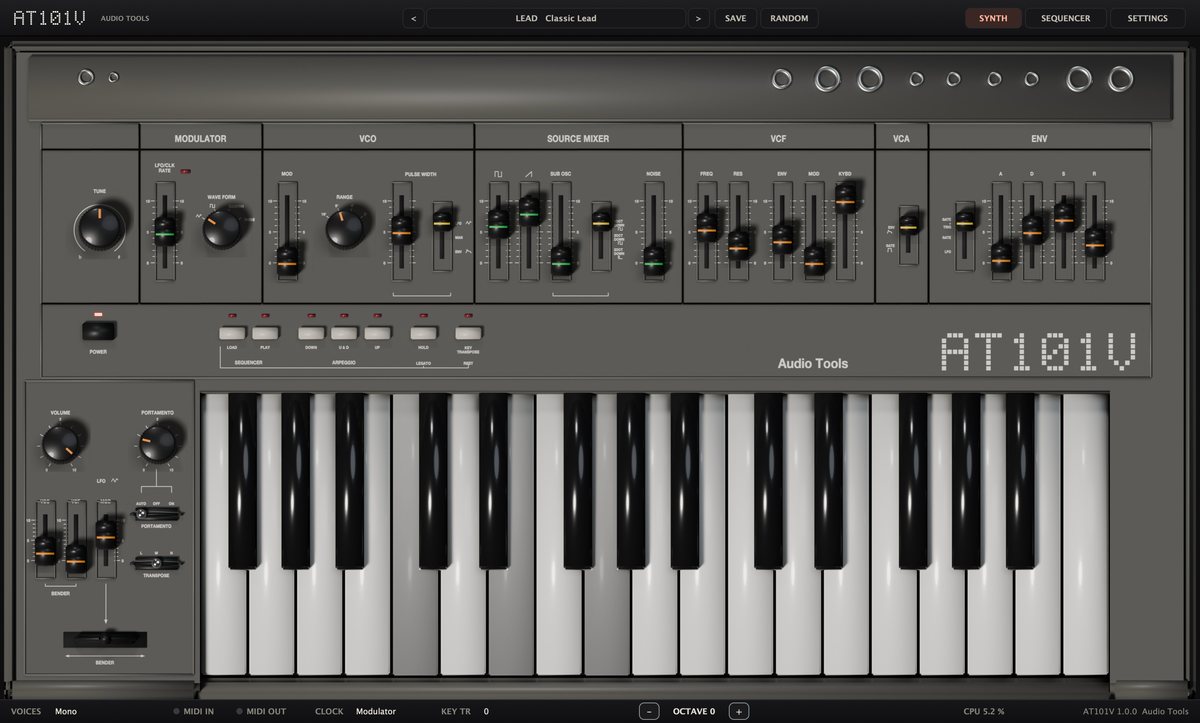Click the SAVE button
Viewport: 1200px width, 723px height.
[x=736, y=18]
